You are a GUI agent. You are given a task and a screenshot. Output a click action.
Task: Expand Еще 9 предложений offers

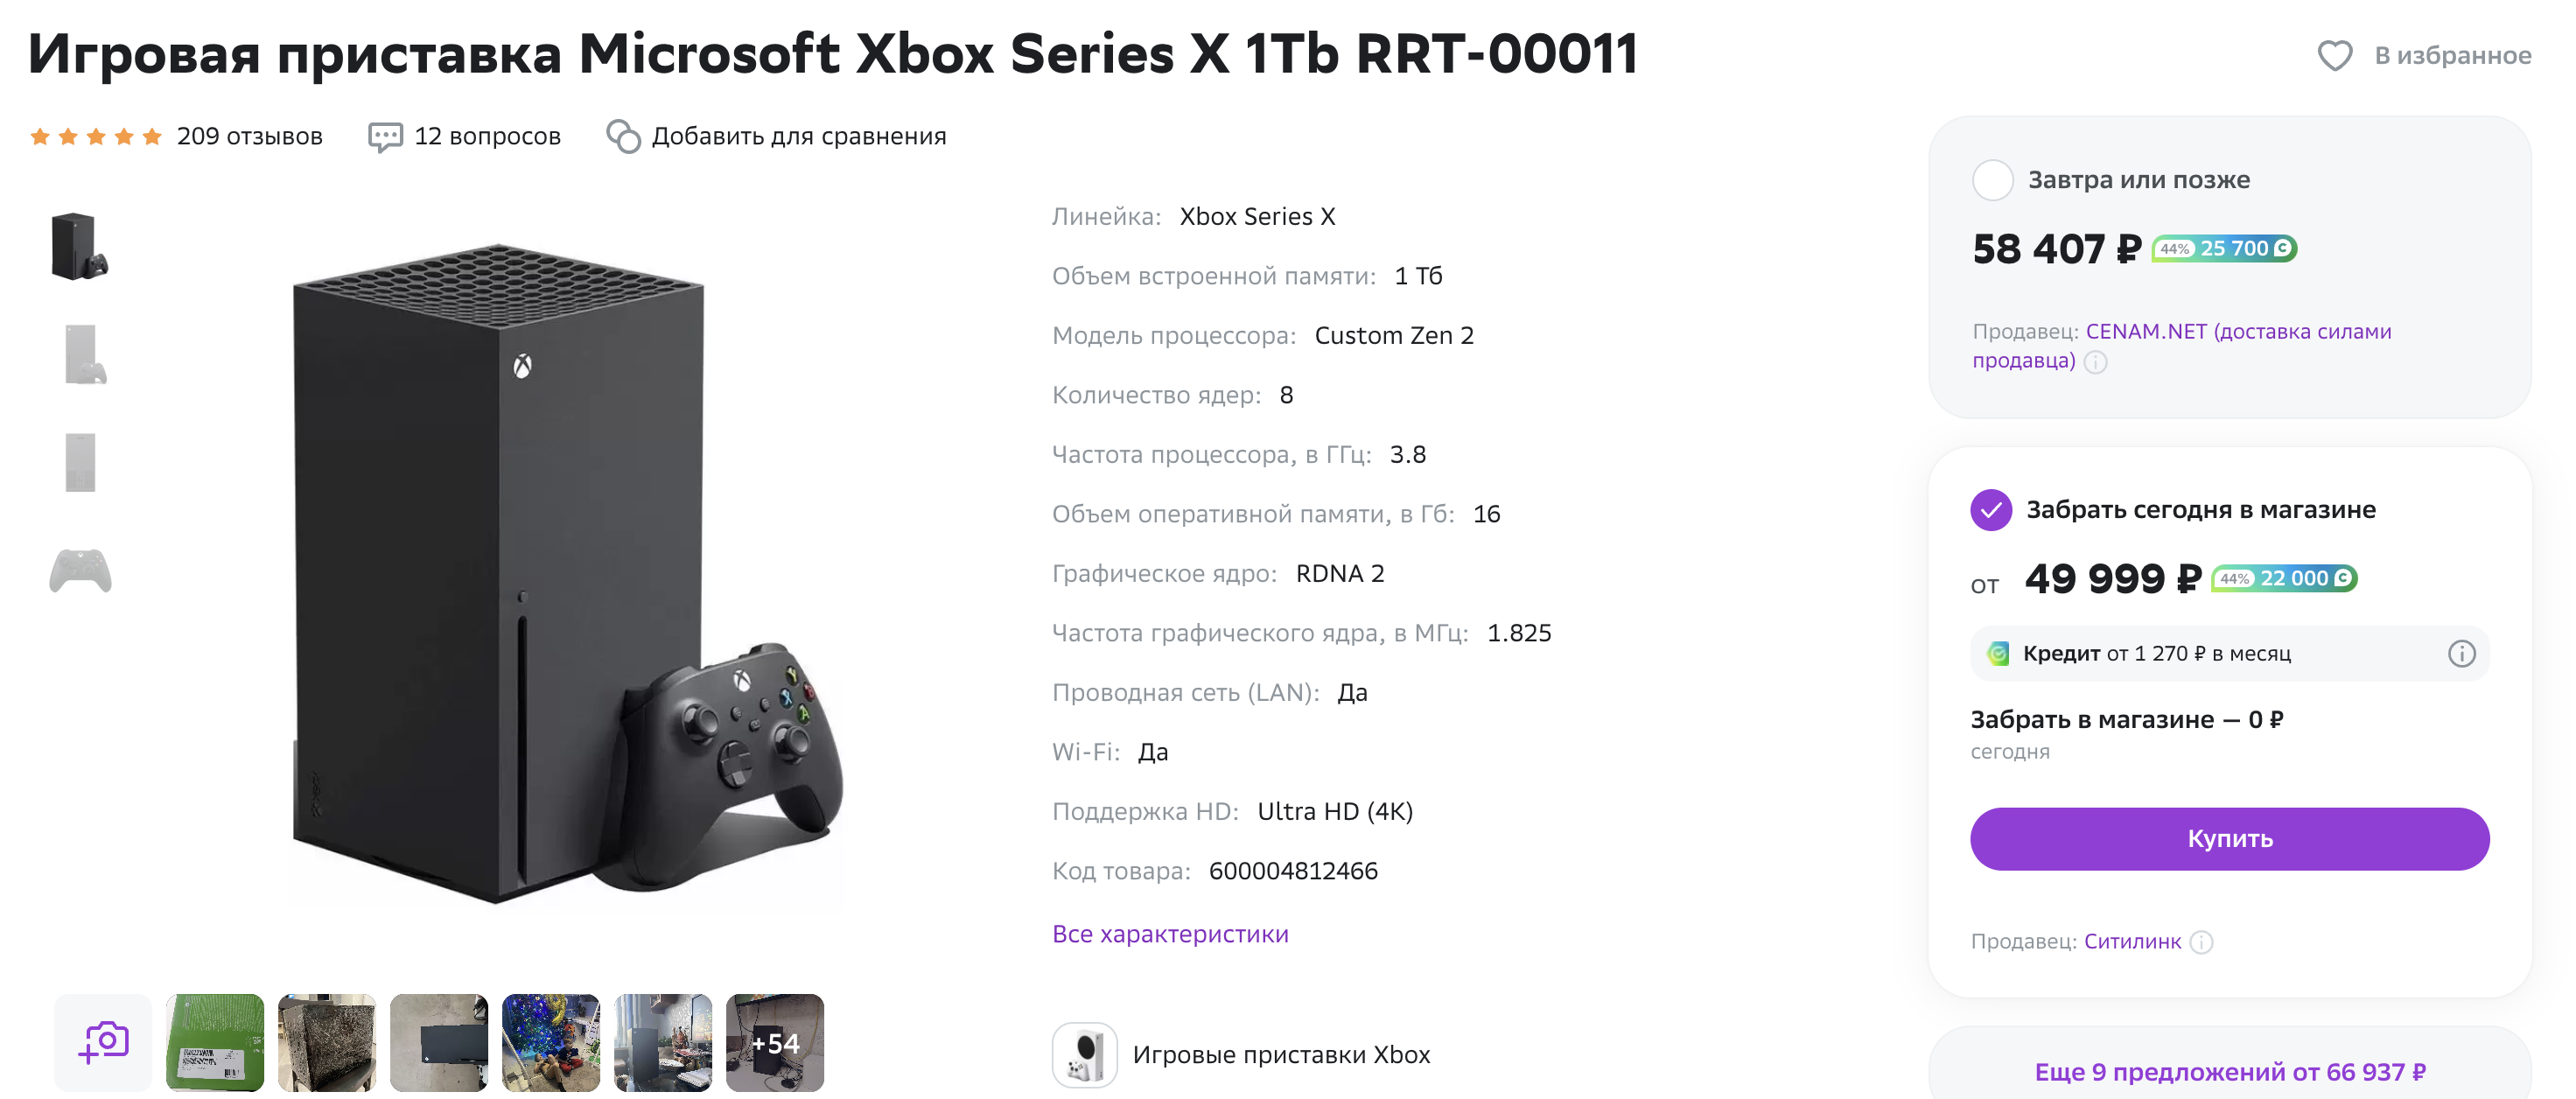tap(2229, 1072)
